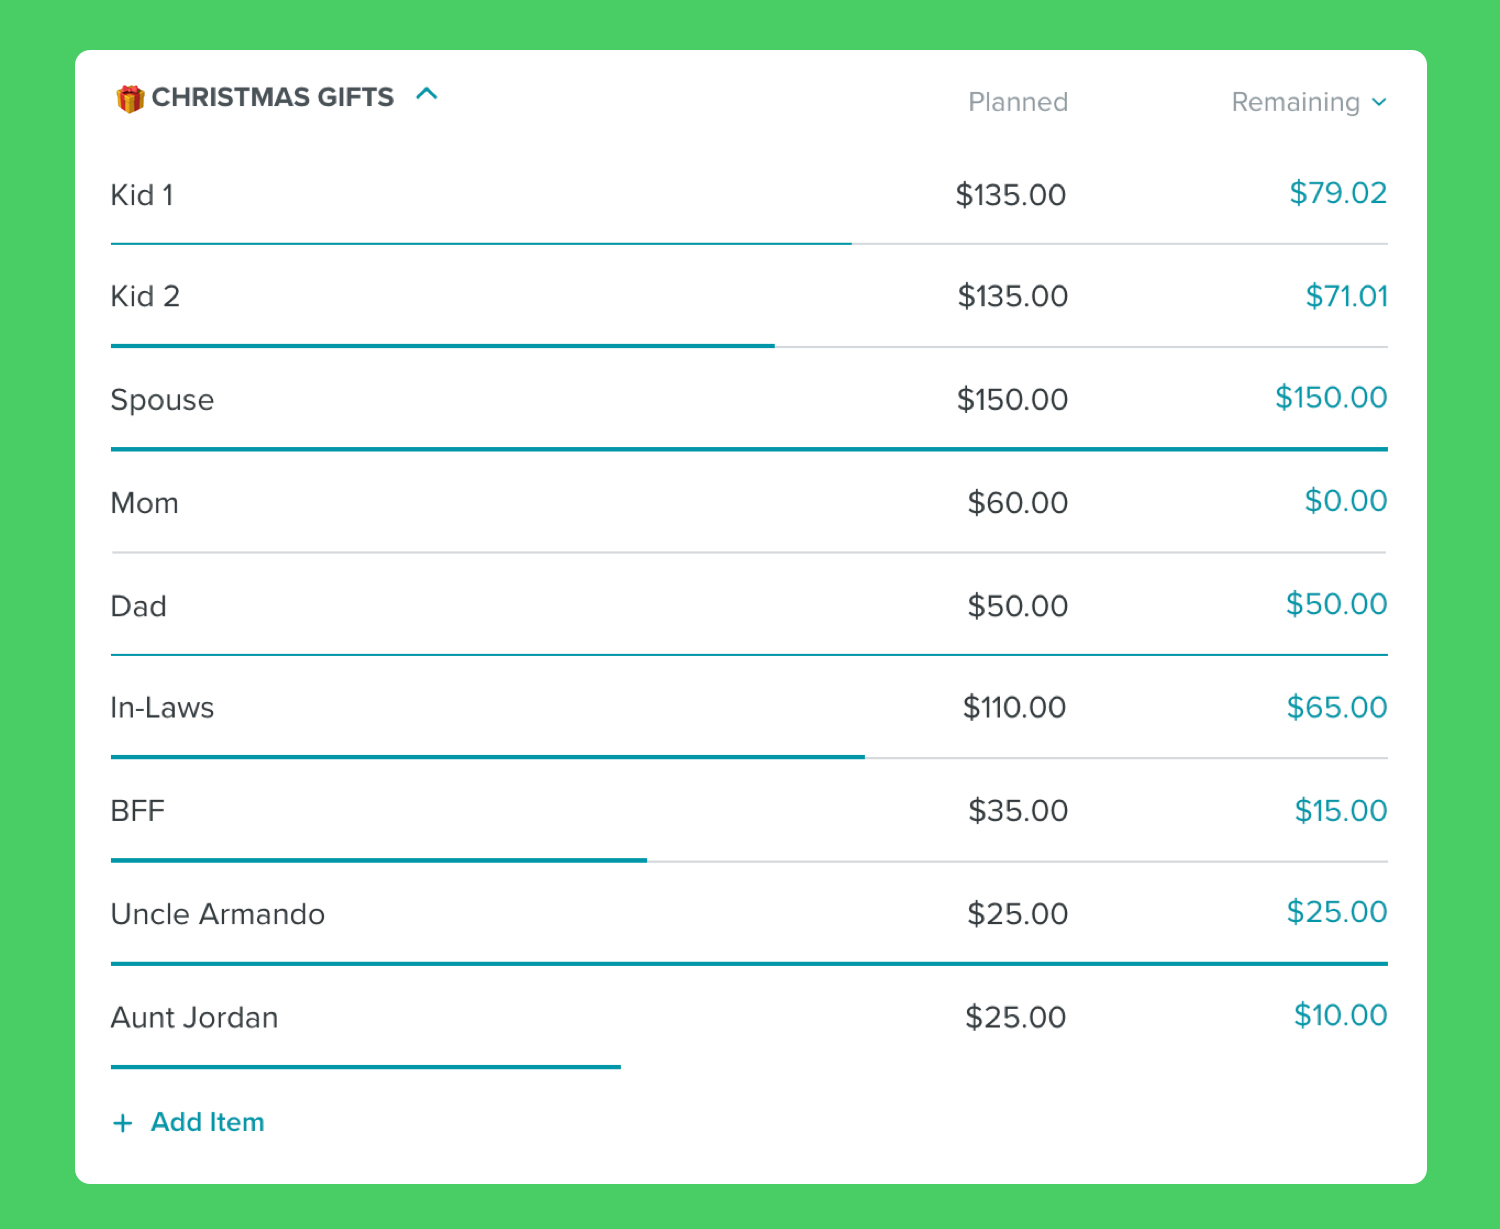Click the Aunt Jordan progress bar
This screenshot has width=1500, height=1229.
366,1067
